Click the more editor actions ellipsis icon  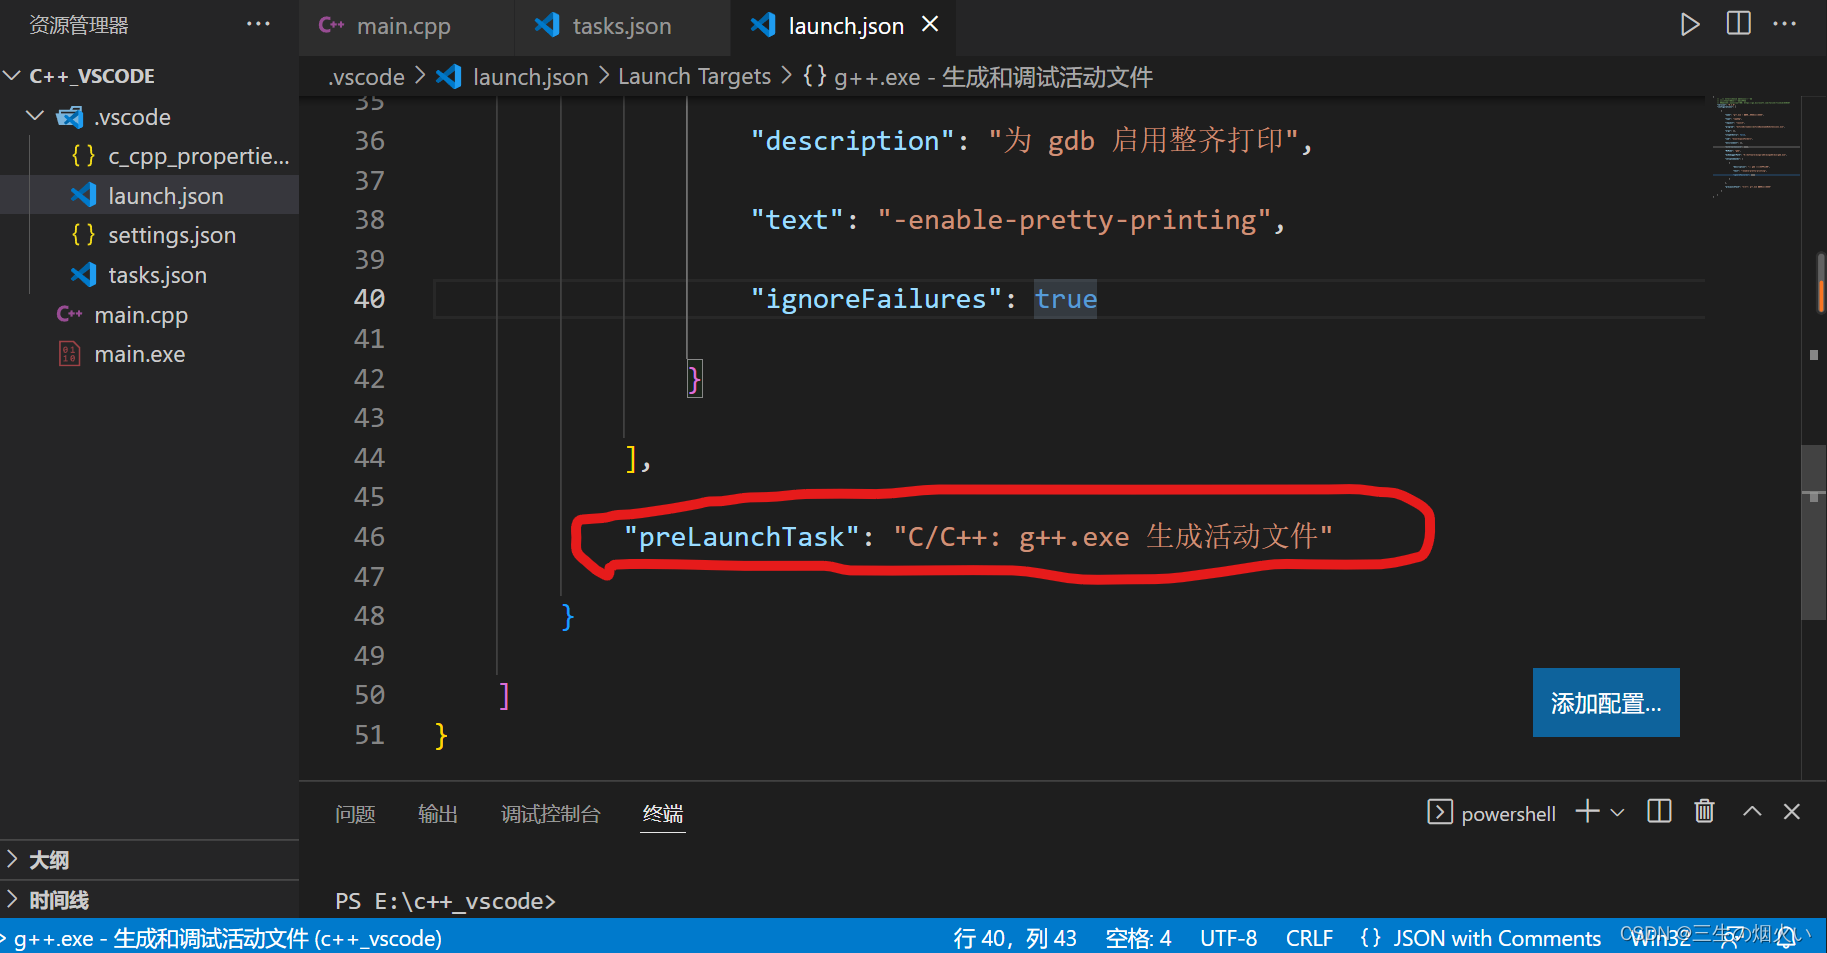click(1785, 24)
